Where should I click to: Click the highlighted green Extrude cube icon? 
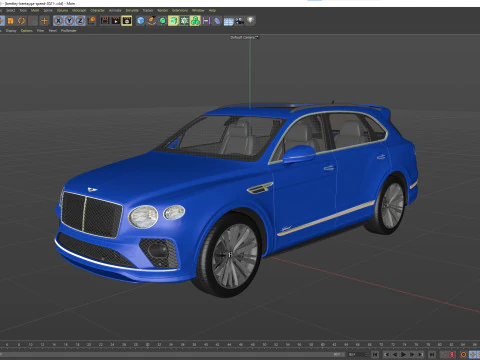[x=173, y=21]
